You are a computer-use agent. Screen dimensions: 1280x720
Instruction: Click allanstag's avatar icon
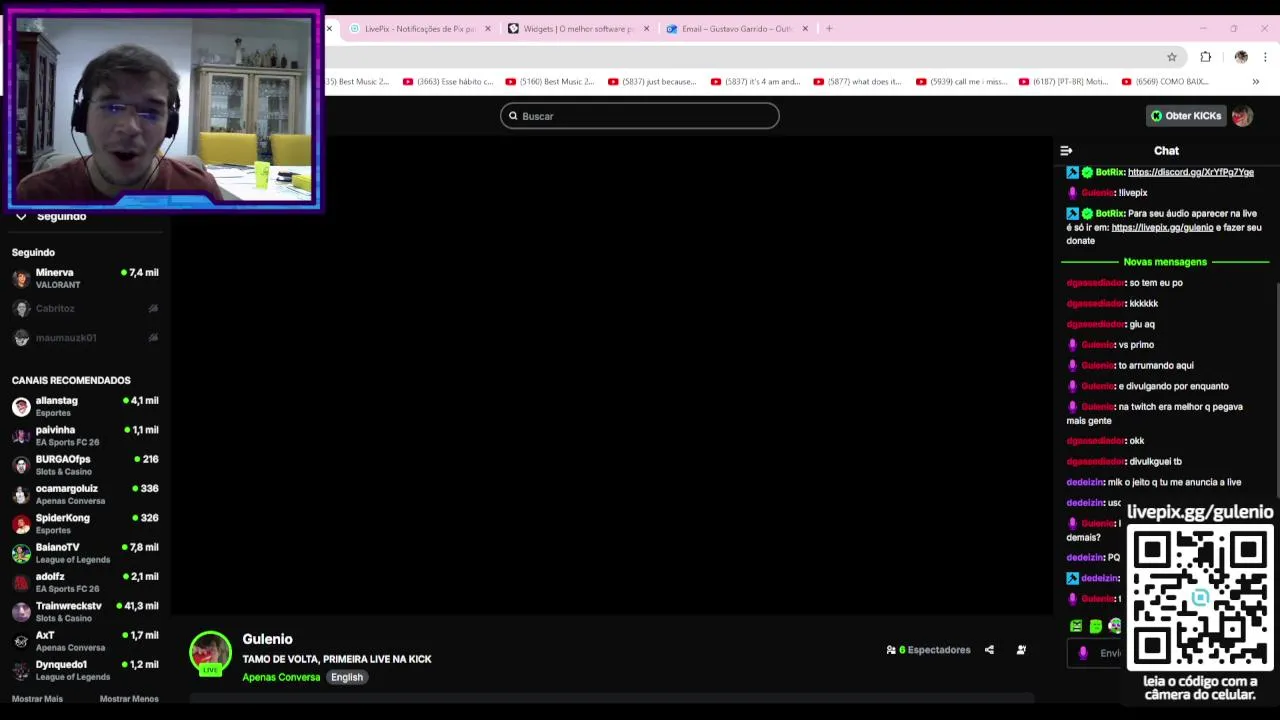click(x=21, y=406)
